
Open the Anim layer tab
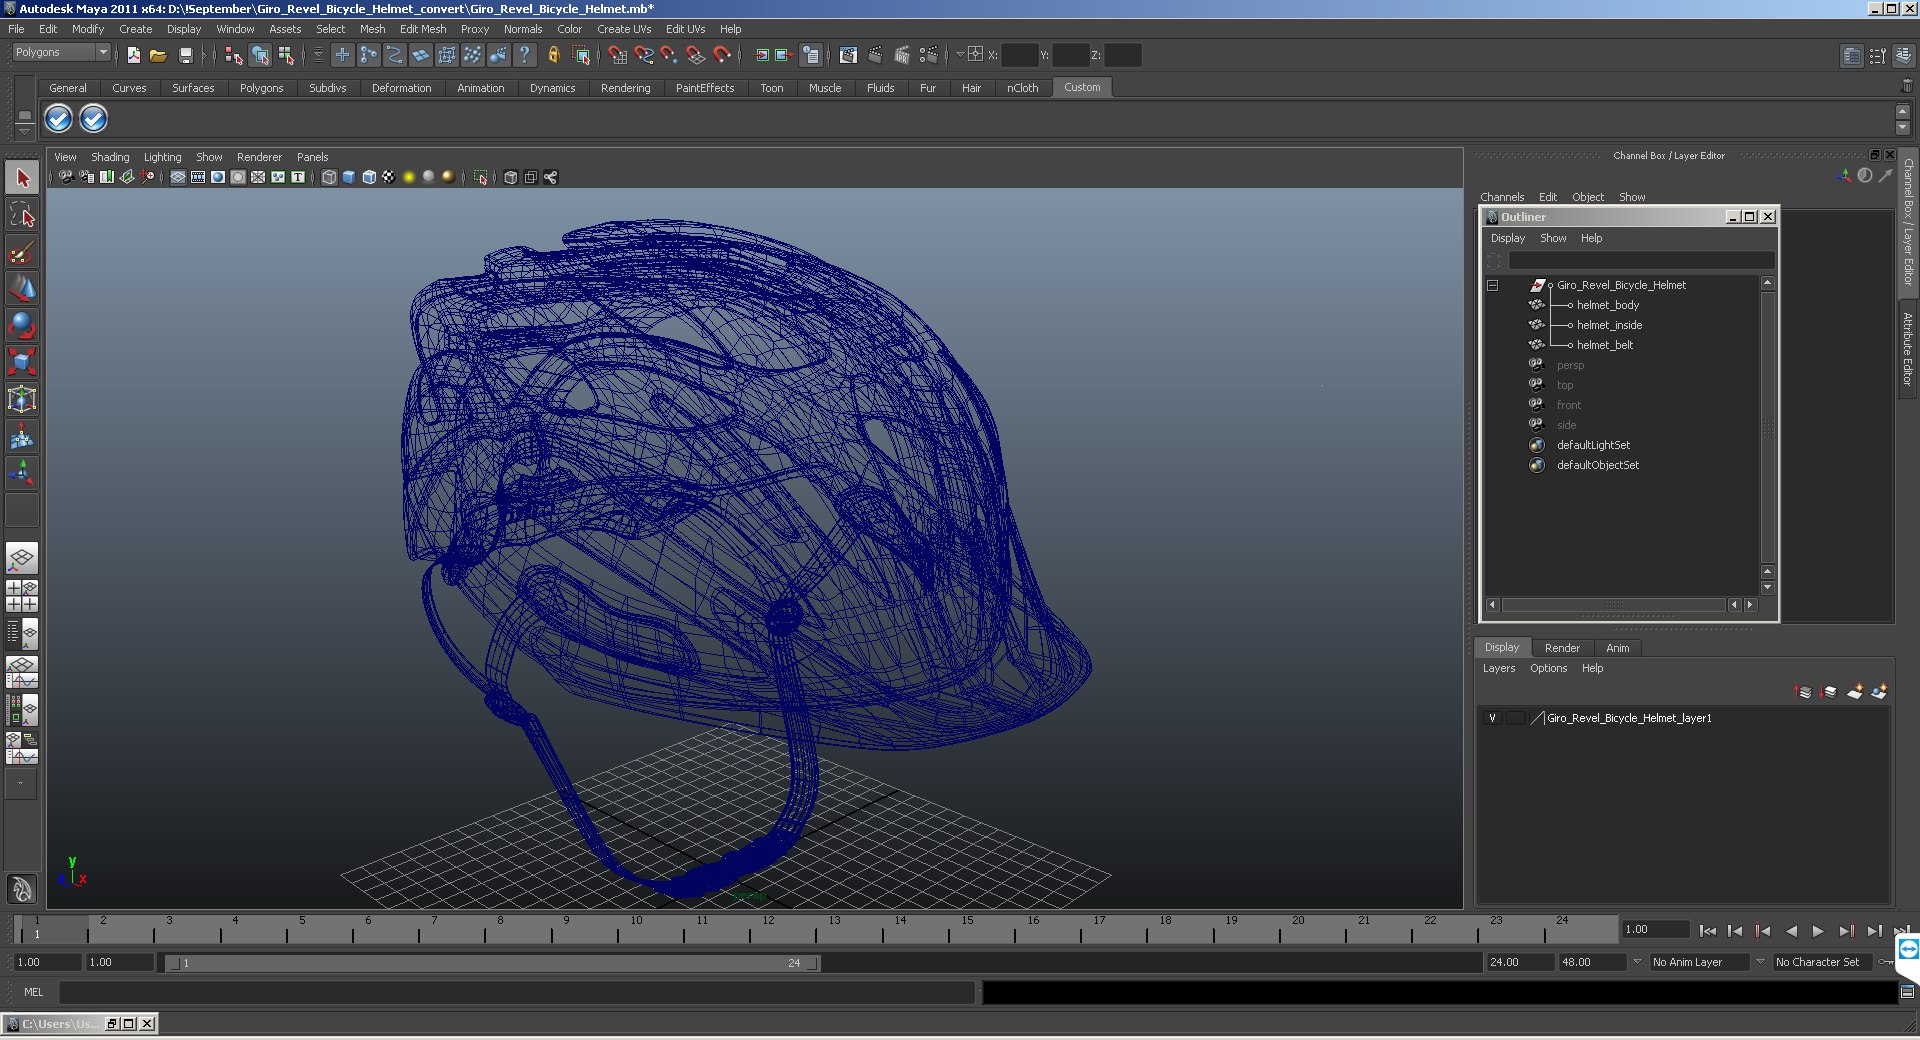tap(1617, 648)
